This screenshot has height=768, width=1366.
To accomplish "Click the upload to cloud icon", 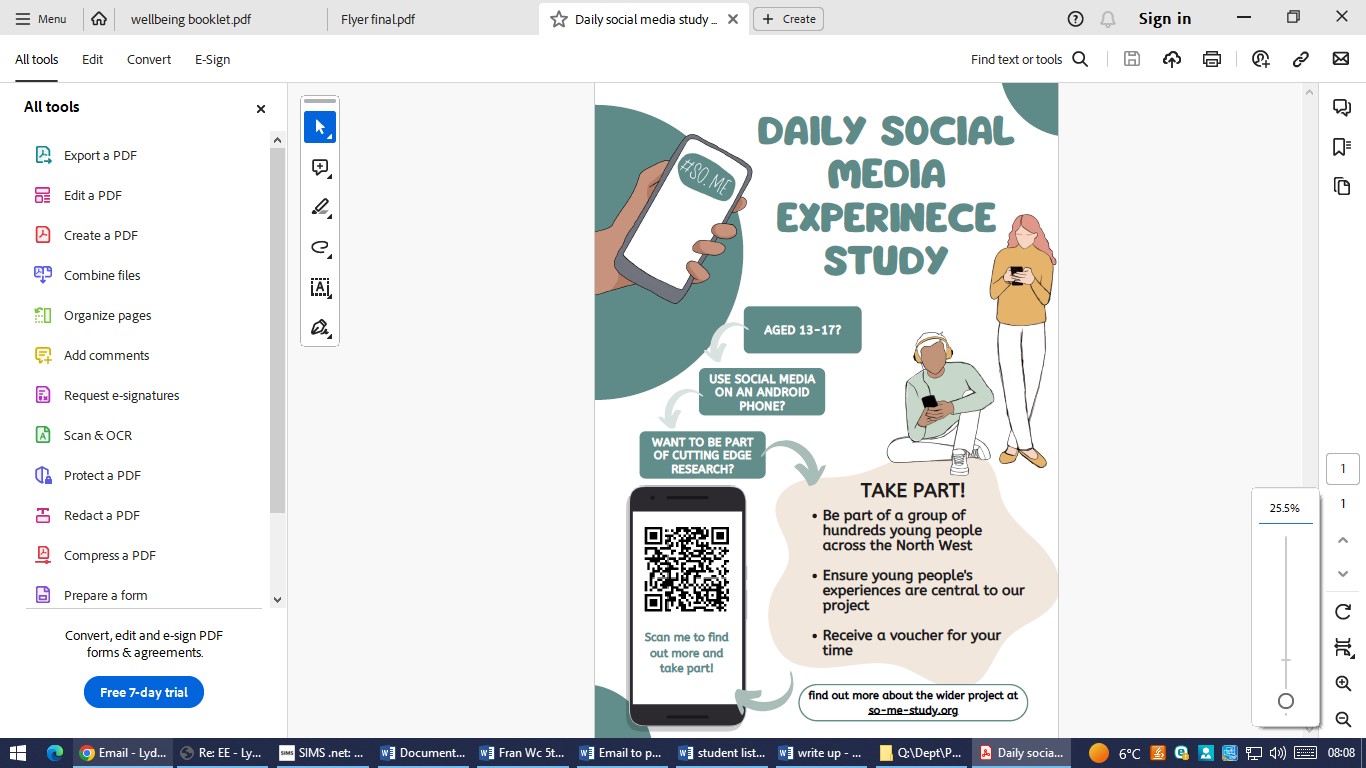I will tap(1172, 59).
